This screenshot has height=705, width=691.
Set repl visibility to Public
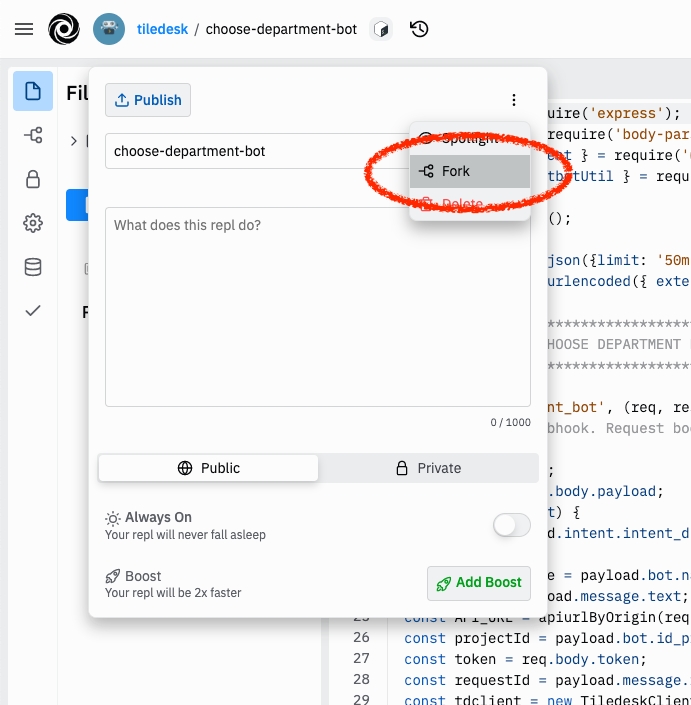(x=208, y=468)
